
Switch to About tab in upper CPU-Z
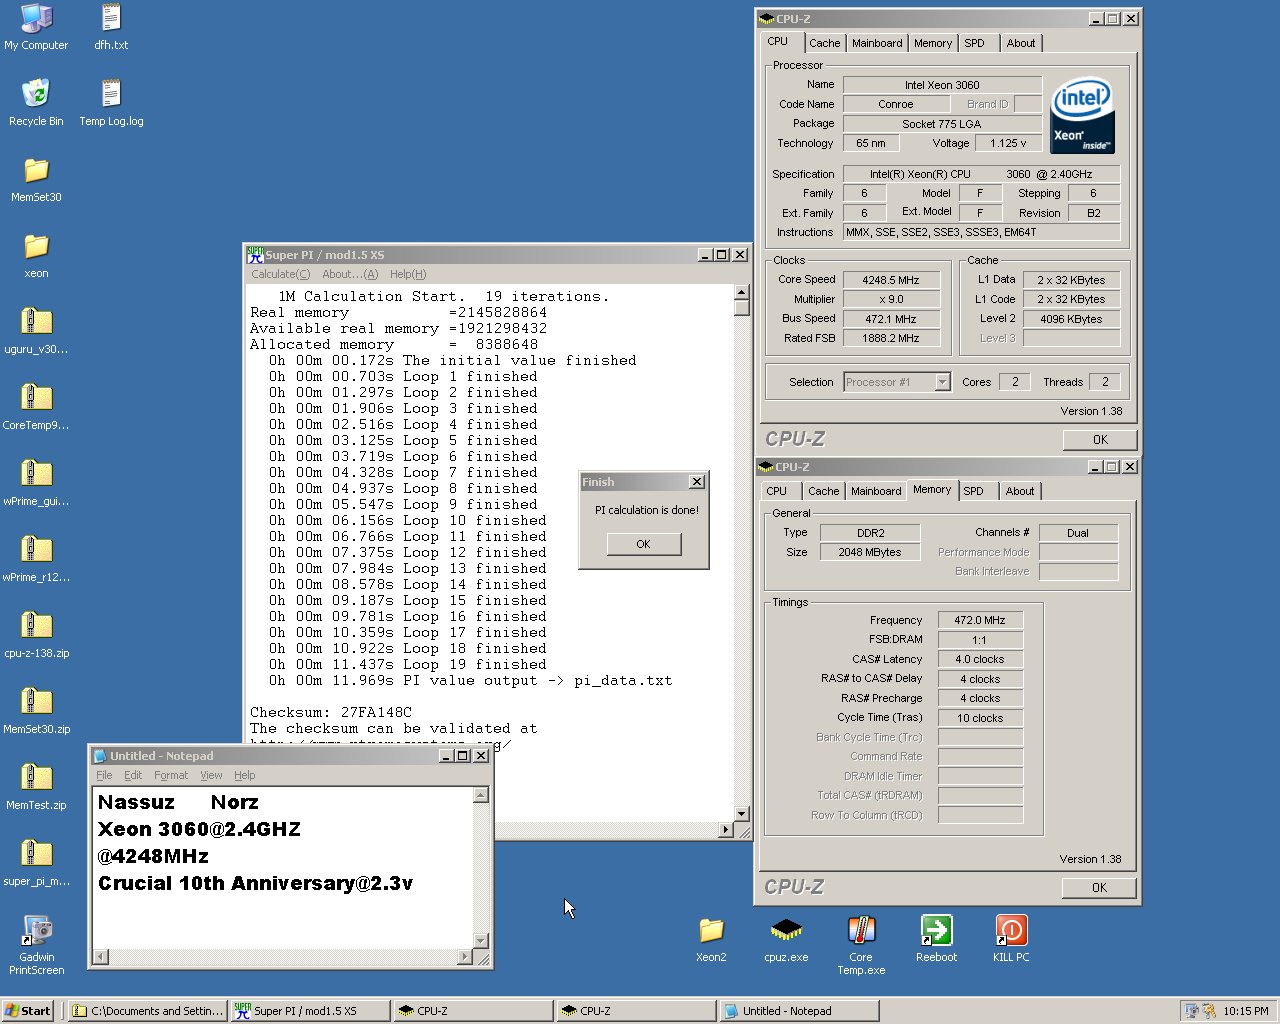click(x=1021, y=43)
